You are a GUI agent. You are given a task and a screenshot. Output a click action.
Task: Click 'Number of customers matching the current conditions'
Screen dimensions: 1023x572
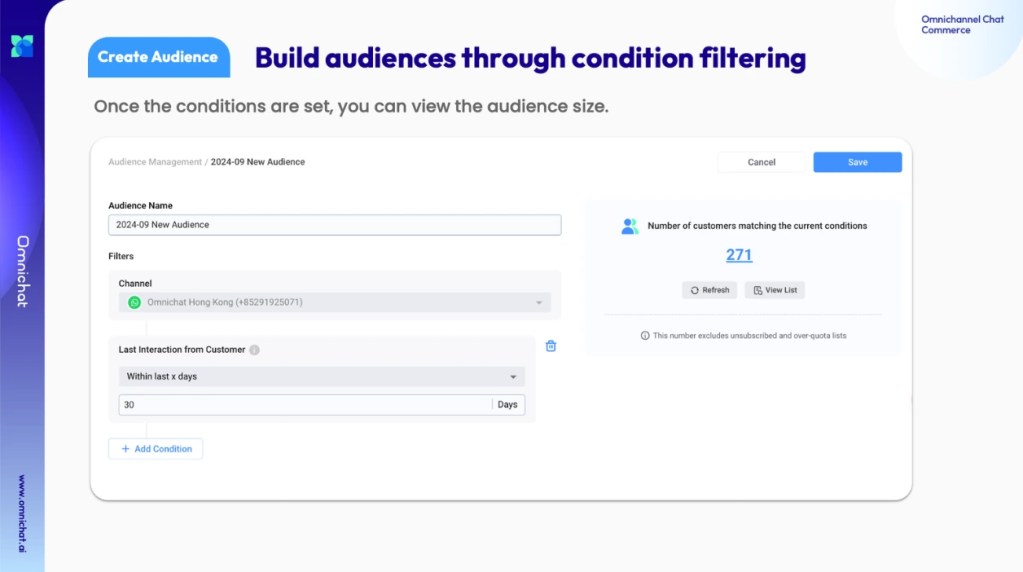tap(757, 226)
